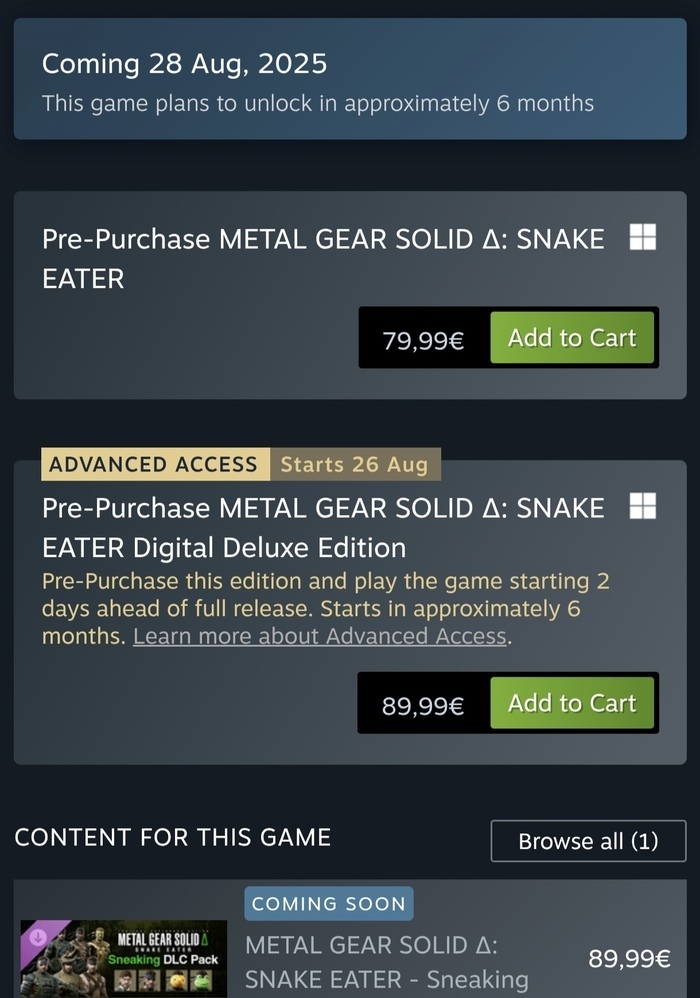This screenshot has height=998, width=700.
Task: Click the Windows icon beside standard edition title
Action: pyautogui.click(x=642, y=238)
